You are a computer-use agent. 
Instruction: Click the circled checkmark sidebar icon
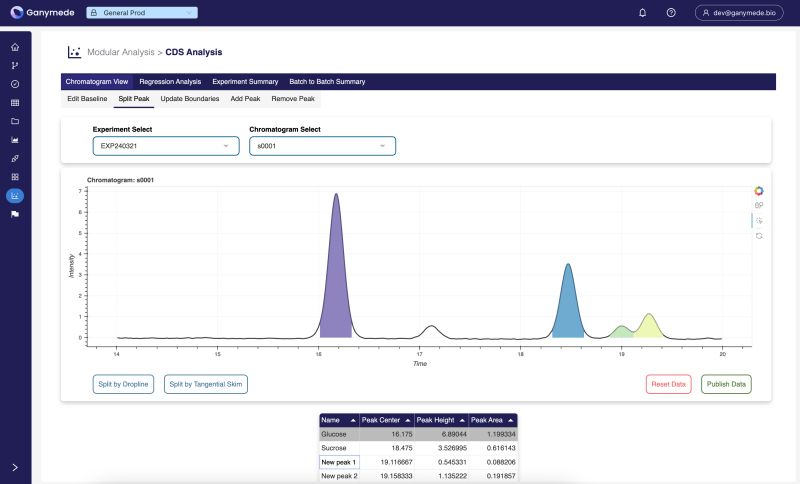(x=15, y=84)
